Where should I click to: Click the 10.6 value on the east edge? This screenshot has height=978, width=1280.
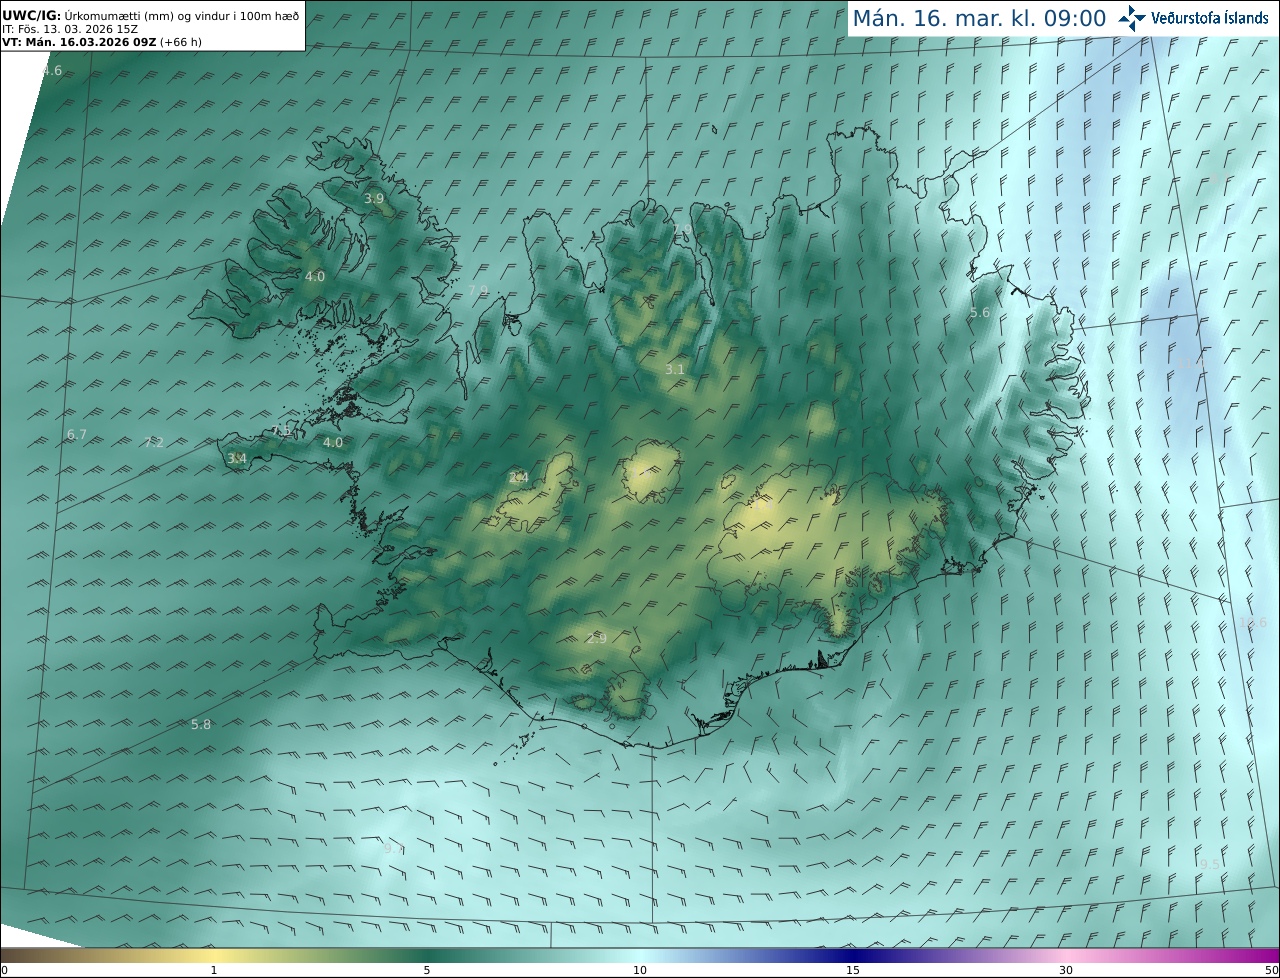coord(1253,623)
